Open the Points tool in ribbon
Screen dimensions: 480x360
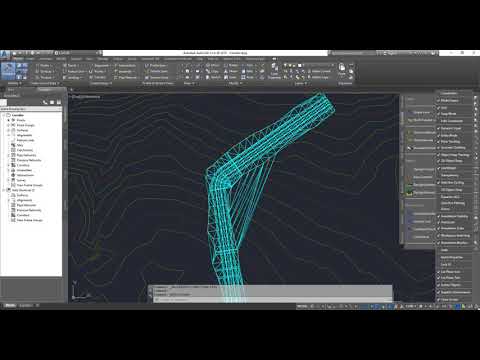point(43,65)
